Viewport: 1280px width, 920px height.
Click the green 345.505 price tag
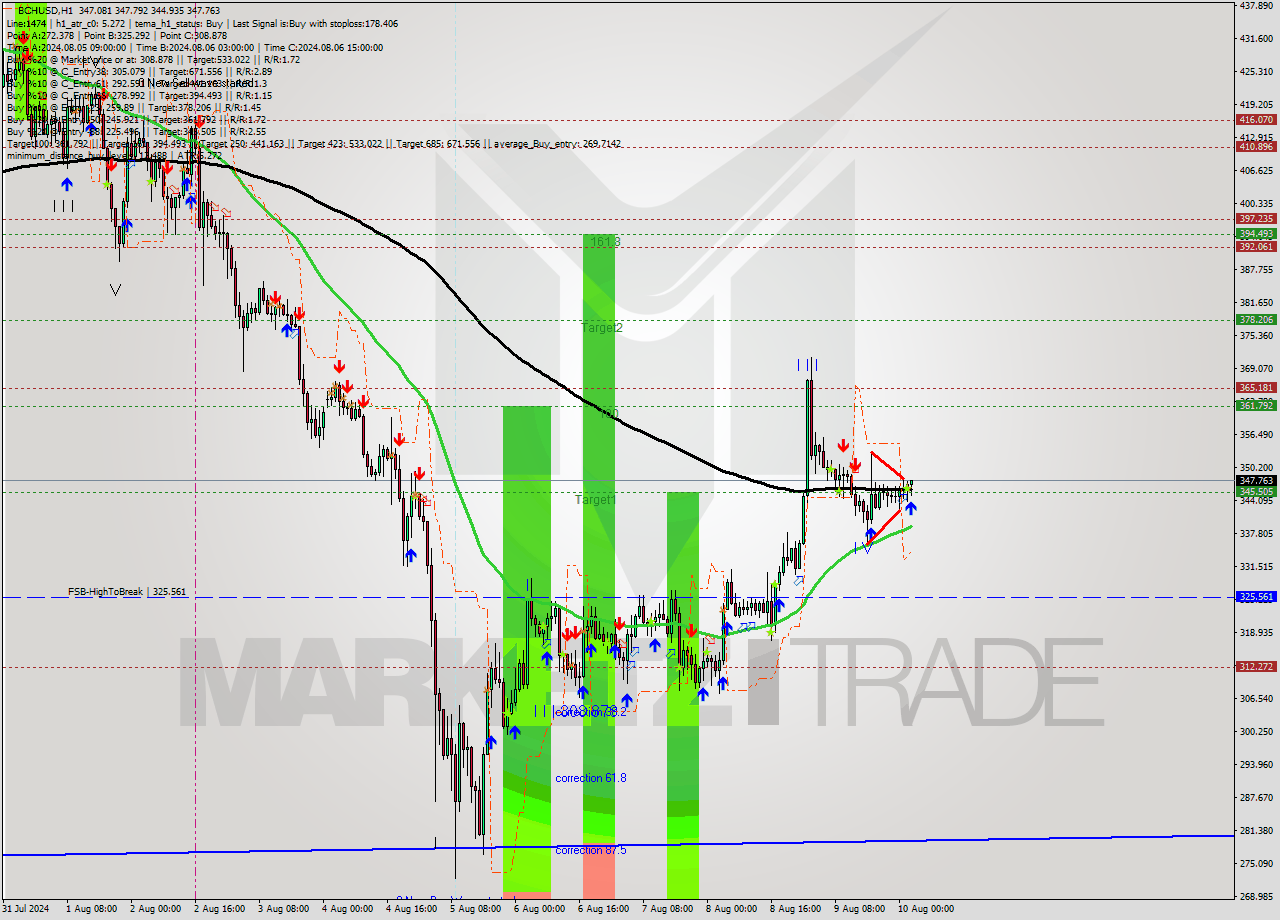pyautogui.click(x=1256, y=491)
